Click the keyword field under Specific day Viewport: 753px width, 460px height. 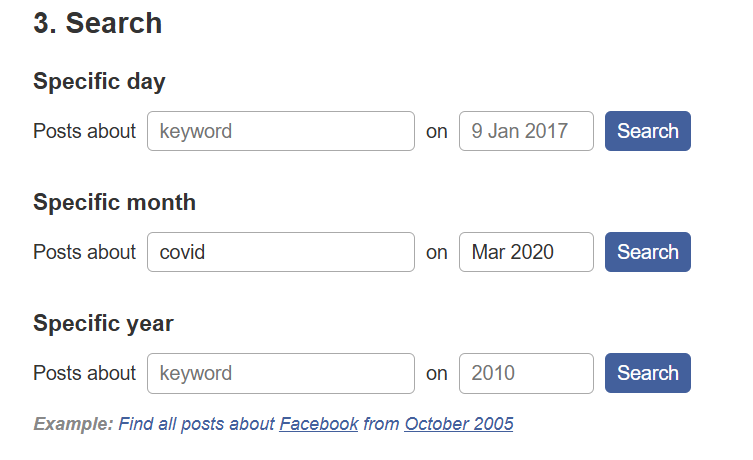[x=280, y=131]
